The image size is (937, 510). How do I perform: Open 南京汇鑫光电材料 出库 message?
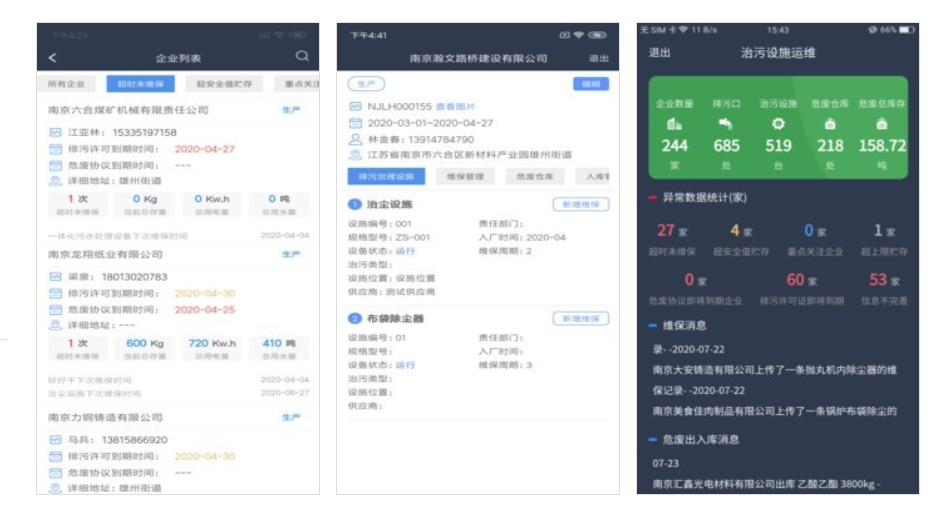(x=766, y=484)
